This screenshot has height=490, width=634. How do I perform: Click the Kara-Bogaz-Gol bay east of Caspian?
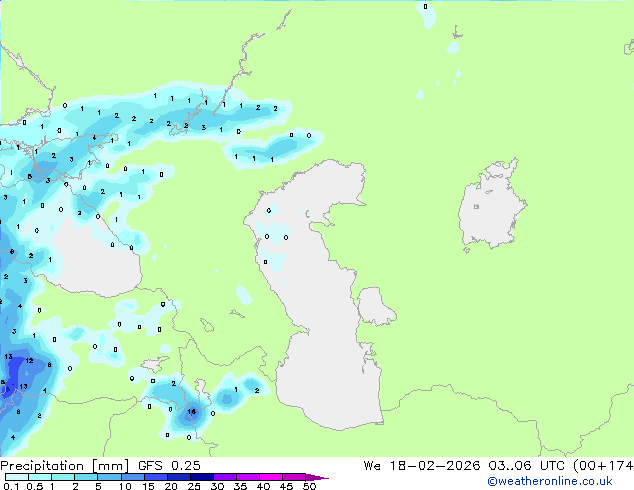pyautogui.click(x=374, y=306)
